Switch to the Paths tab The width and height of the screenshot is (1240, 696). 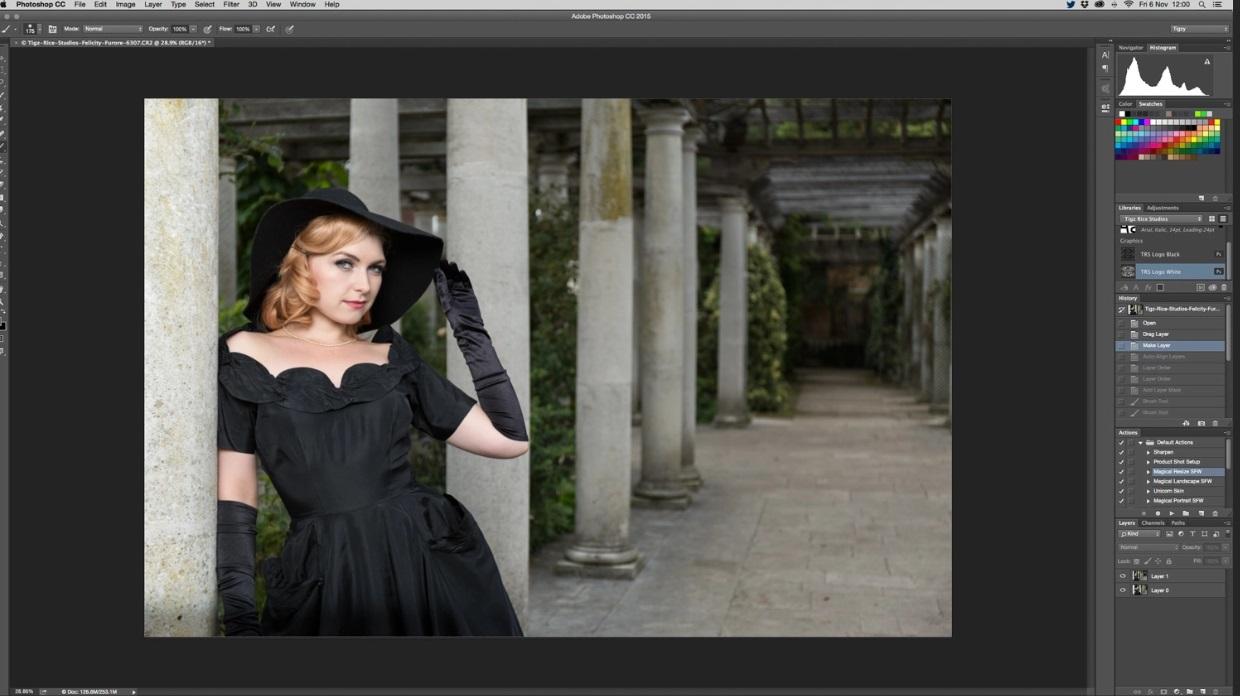pos(1178,523)
